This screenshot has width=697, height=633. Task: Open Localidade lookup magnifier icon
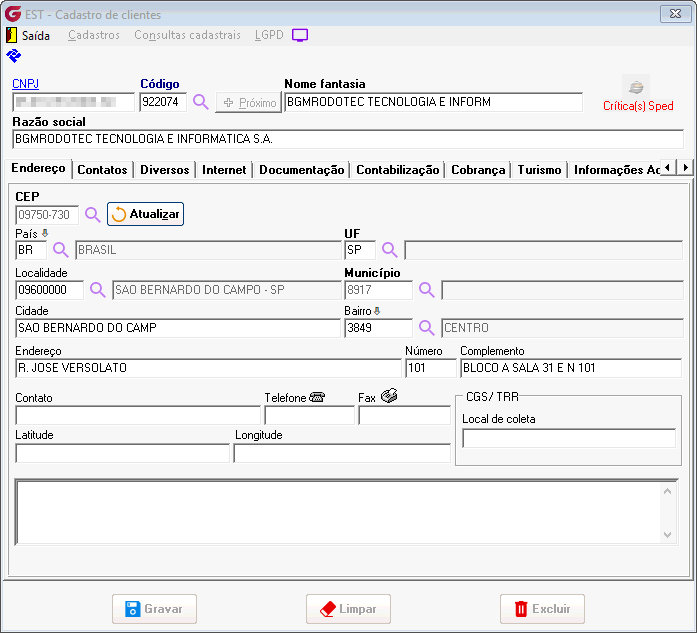97,290
